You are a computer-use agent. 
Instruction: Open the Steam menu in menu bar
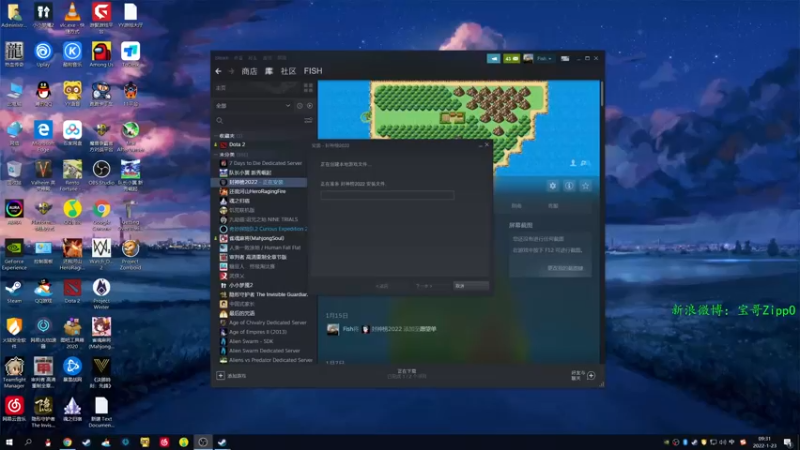coord(221,58)
